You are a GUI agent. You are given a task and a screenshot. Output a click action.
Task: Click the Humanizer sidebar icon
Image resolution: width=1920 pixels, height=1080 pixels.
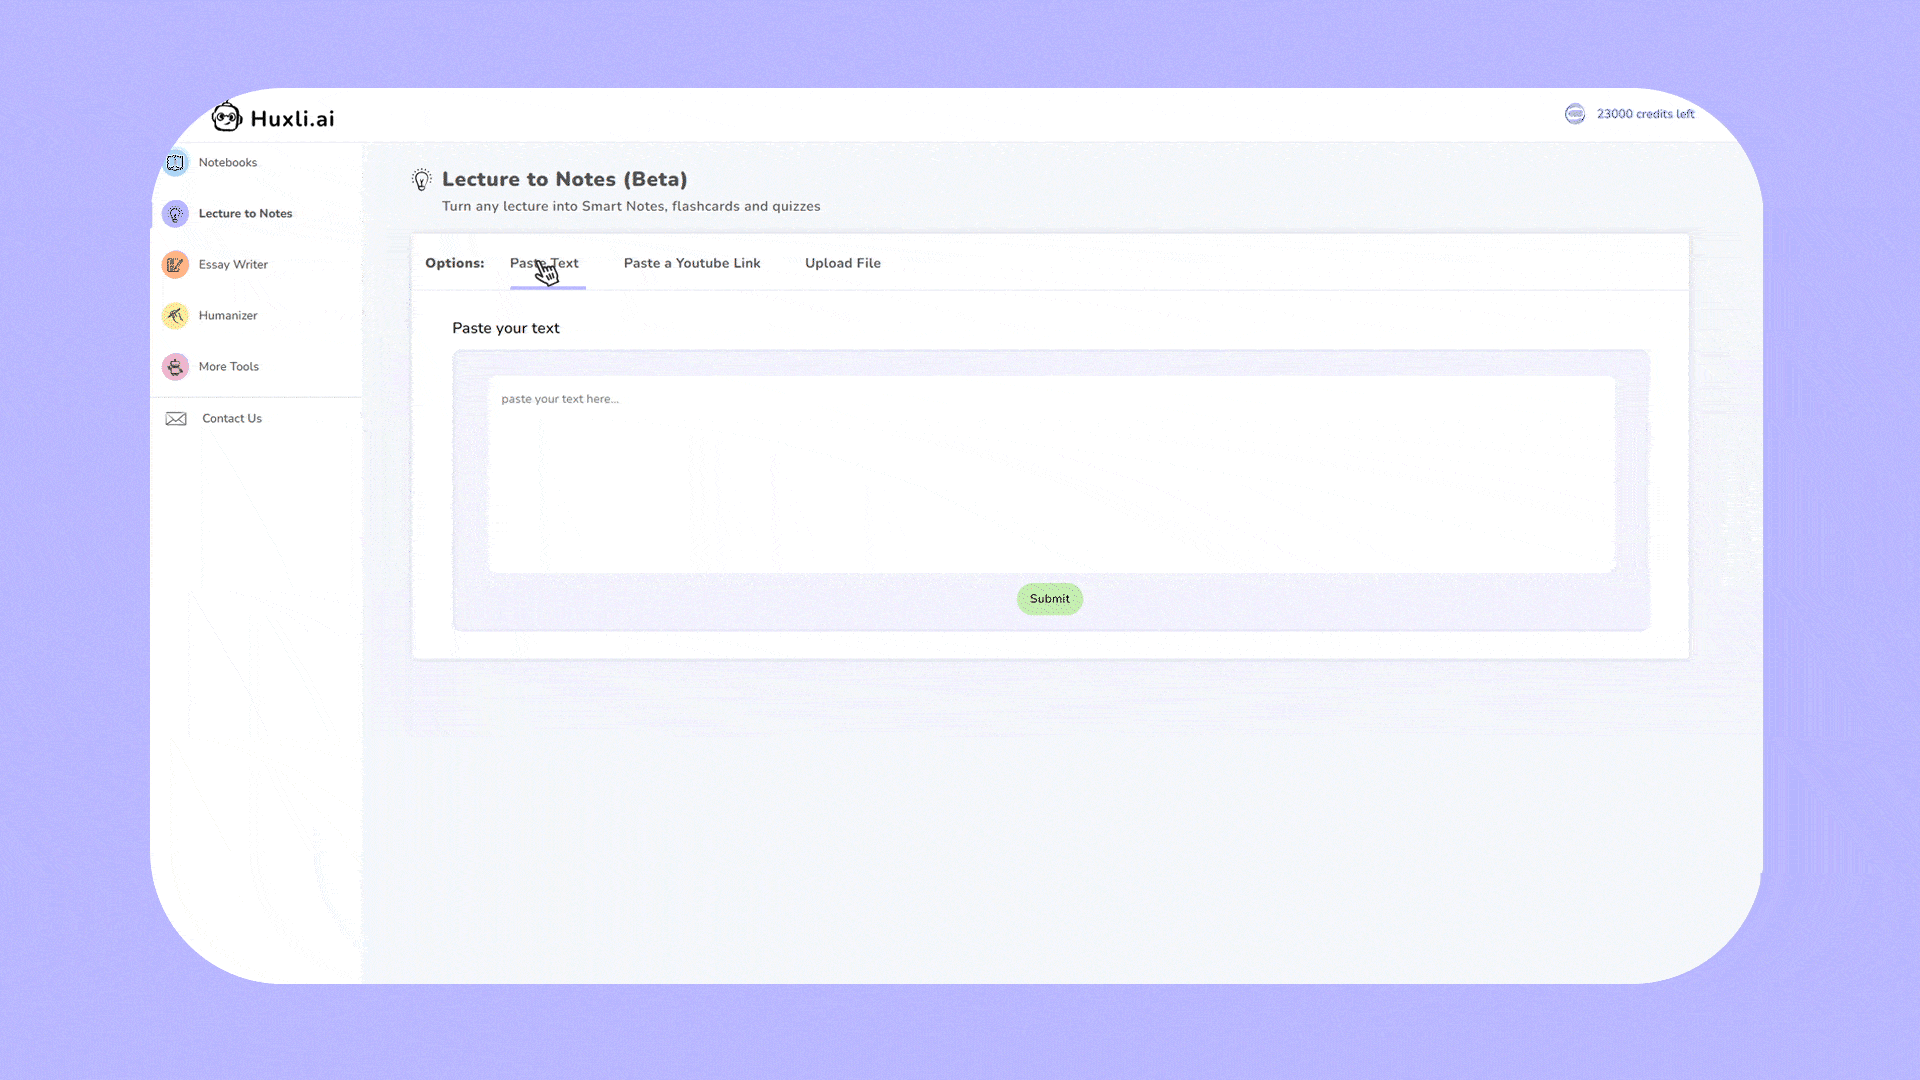175,315
